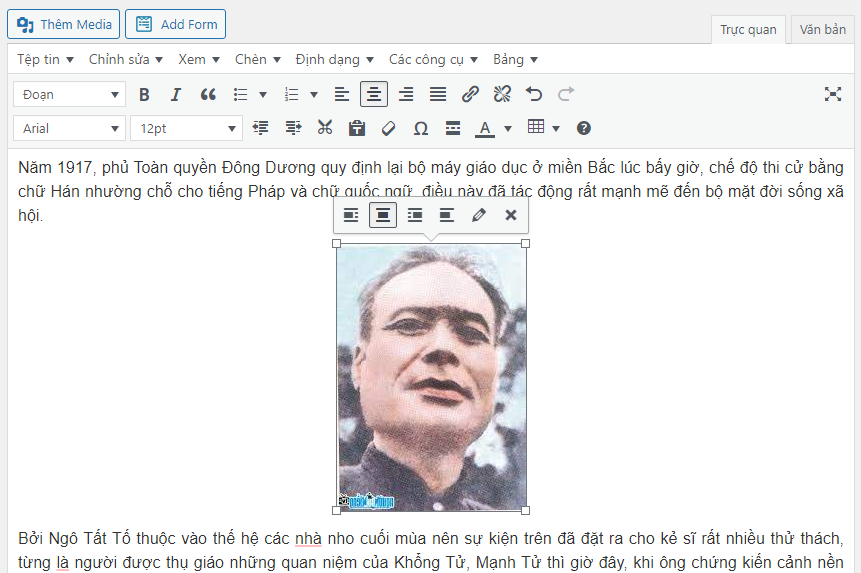The width and height of the screenshot is (861, 573).
Task: Insert a blockquote
Action: [x=208, y=95]
